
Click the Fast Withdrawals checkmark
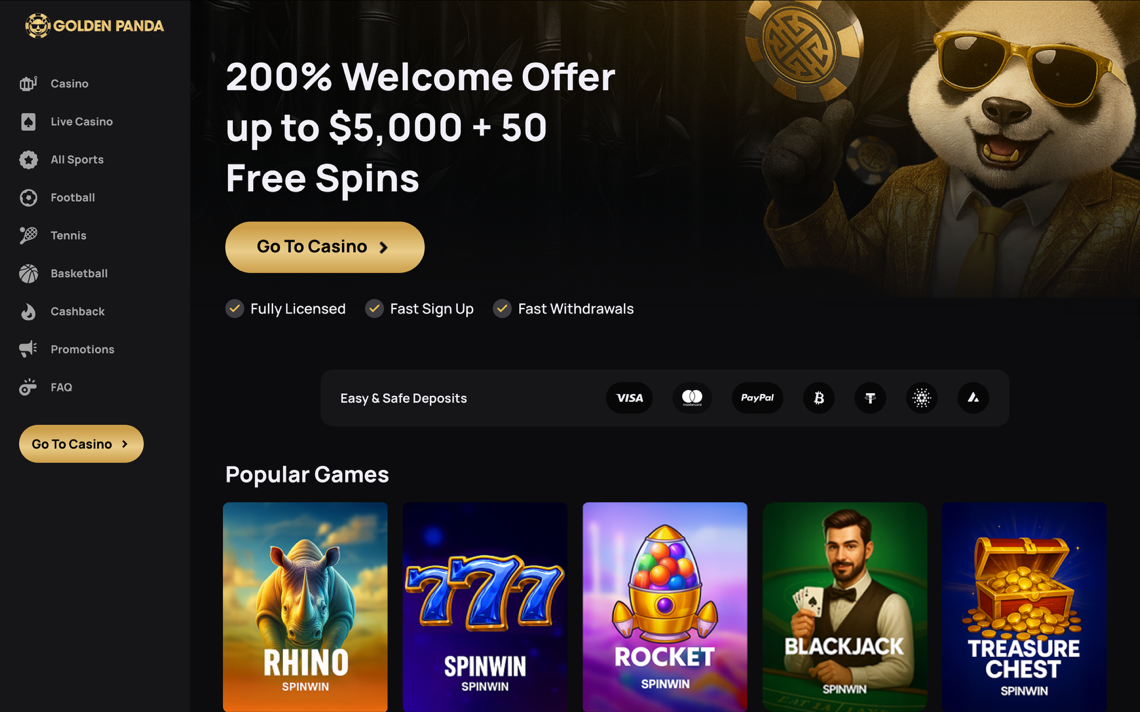click(502, 308)
